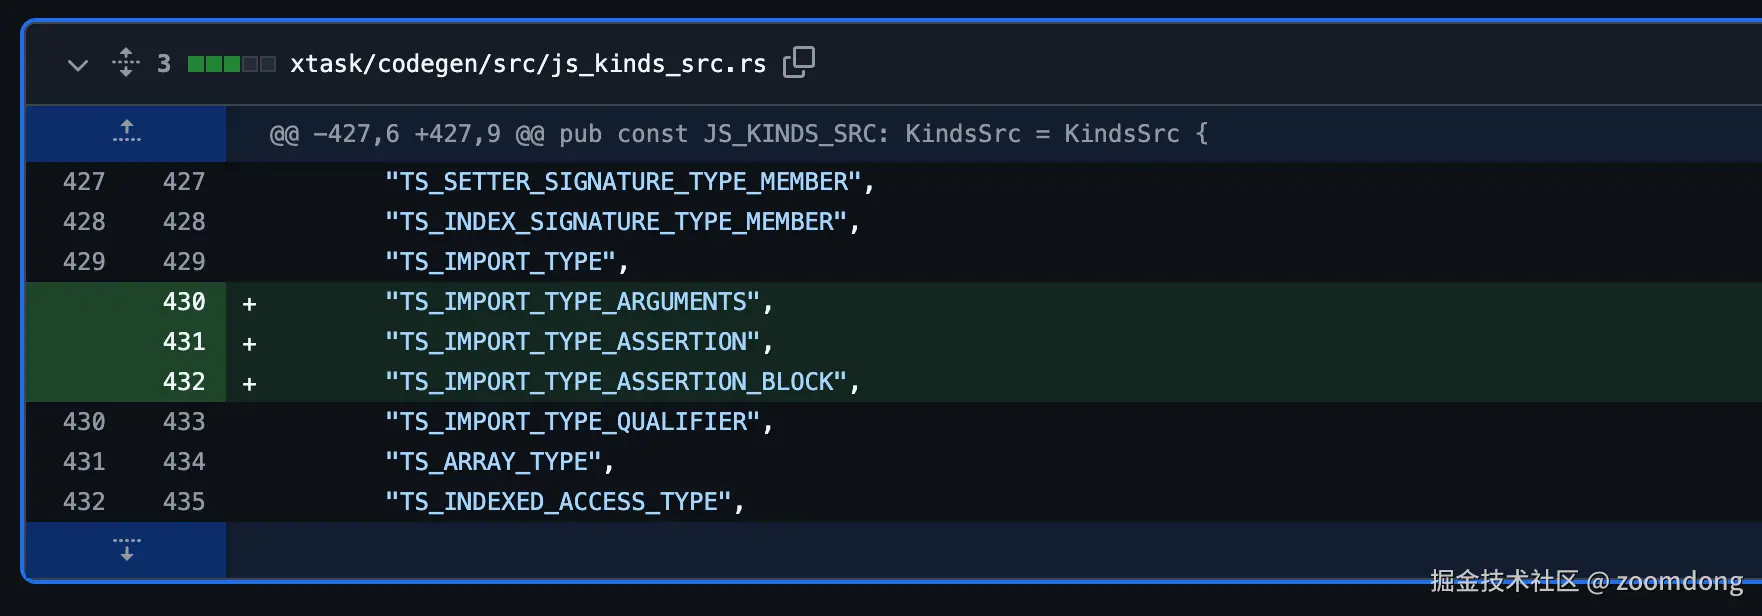Click new line number 435
This screenshot has width=1762, height=616.
click(184, 502)
